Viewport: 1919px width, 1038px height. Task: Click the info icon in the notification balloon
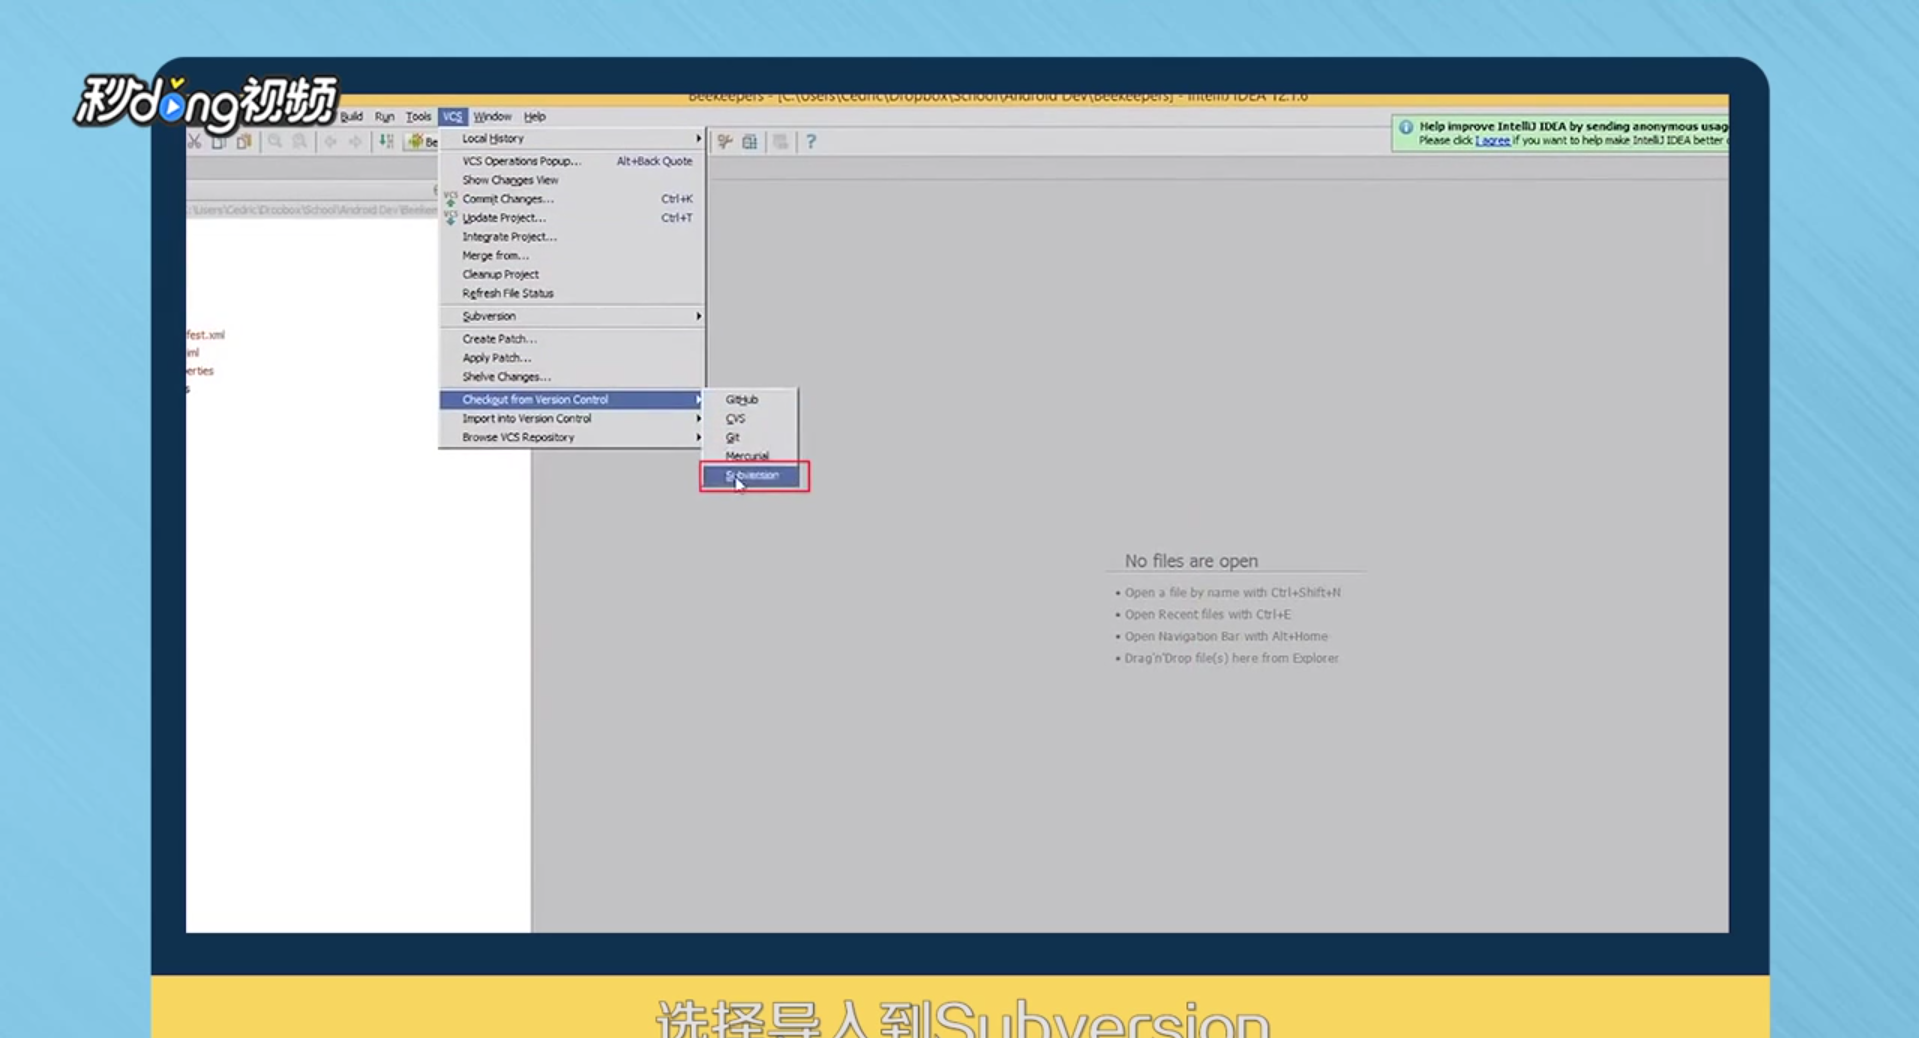click(x=1406, y=127)
